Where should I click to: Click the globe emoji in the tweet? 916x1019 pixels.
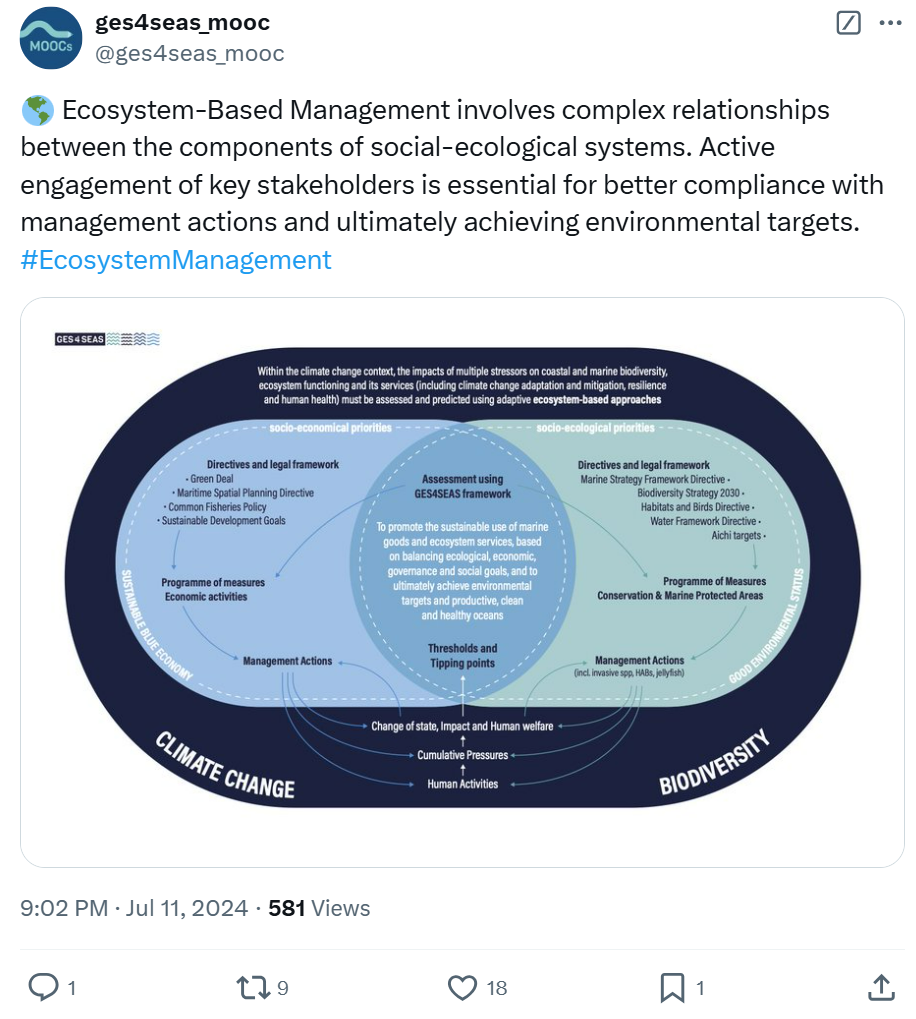coord(32,110)
